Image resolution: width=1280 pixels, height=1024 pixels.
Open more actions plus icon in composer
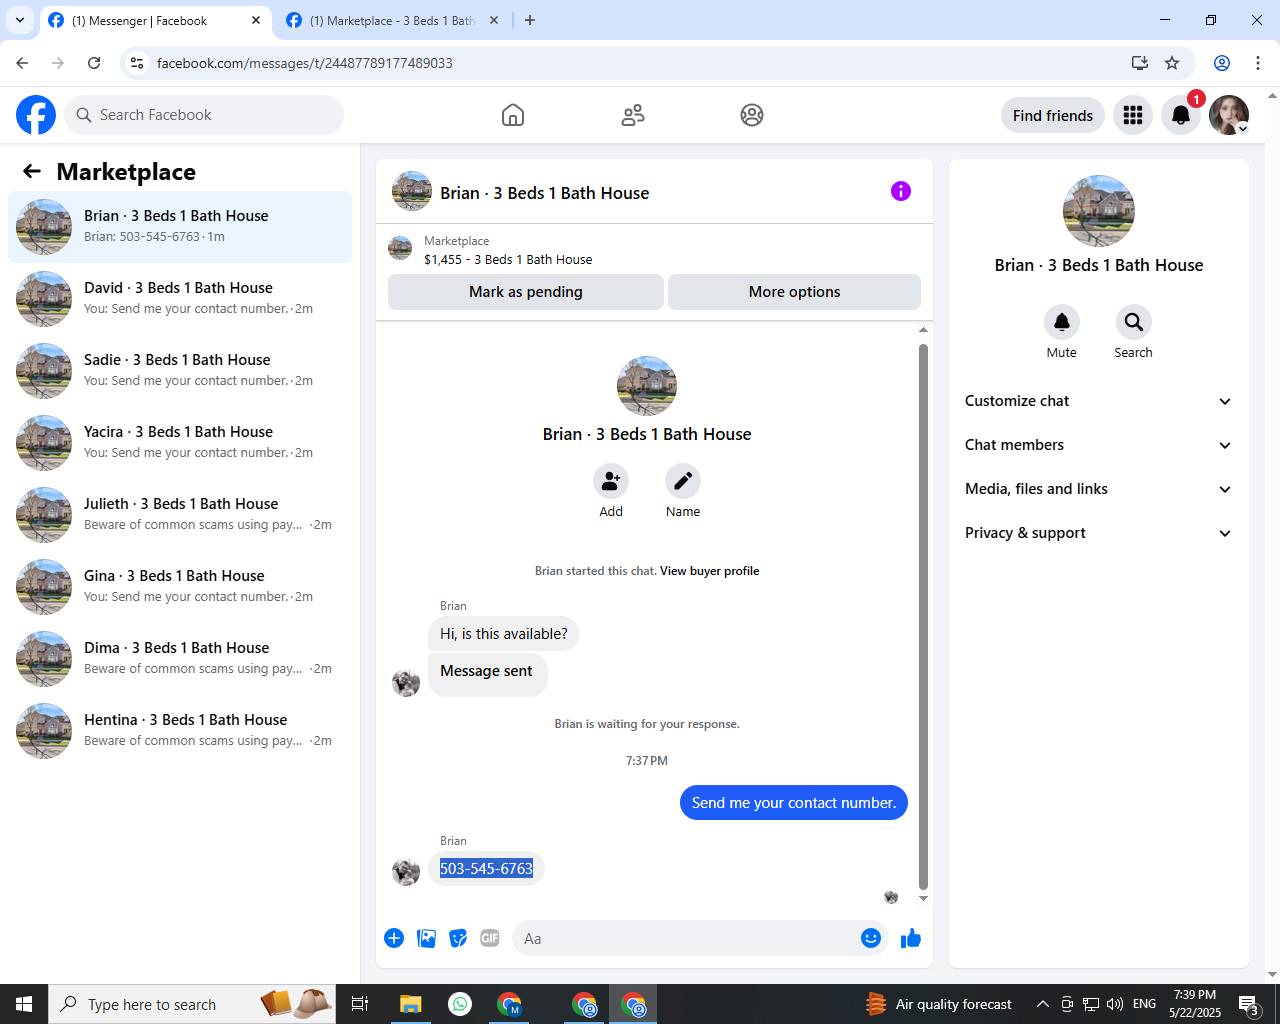[x=394, y=938]
